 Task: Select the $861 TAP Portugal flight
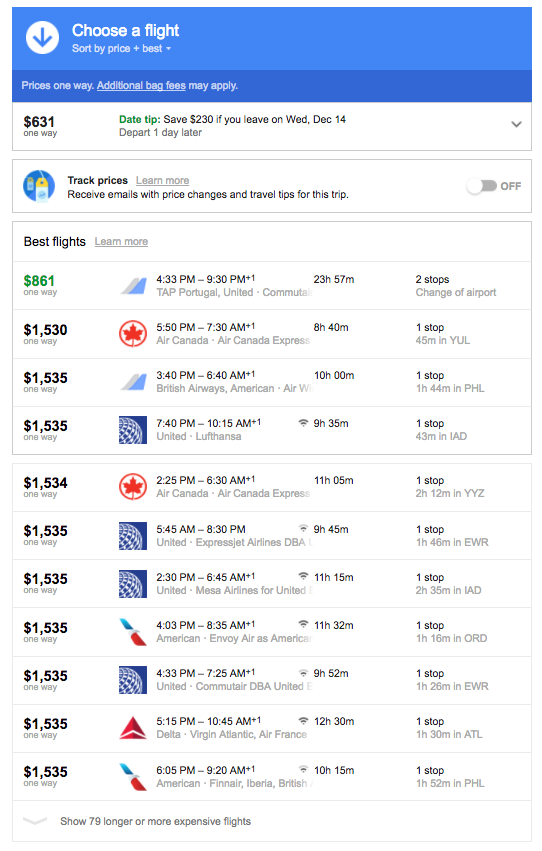click(x=272, y=285)
